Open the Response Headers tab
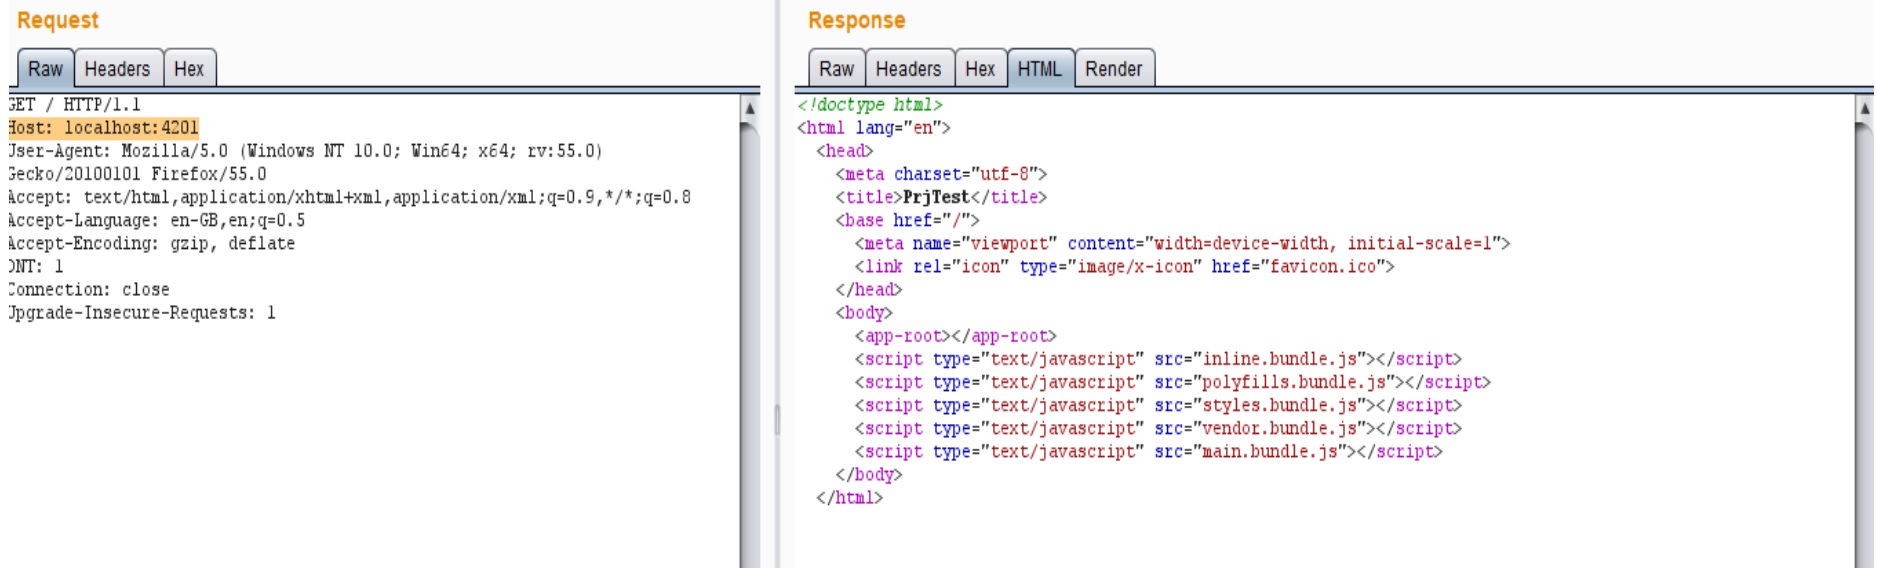The height and width of the screenshot is (577, 1877). (909, 69)
